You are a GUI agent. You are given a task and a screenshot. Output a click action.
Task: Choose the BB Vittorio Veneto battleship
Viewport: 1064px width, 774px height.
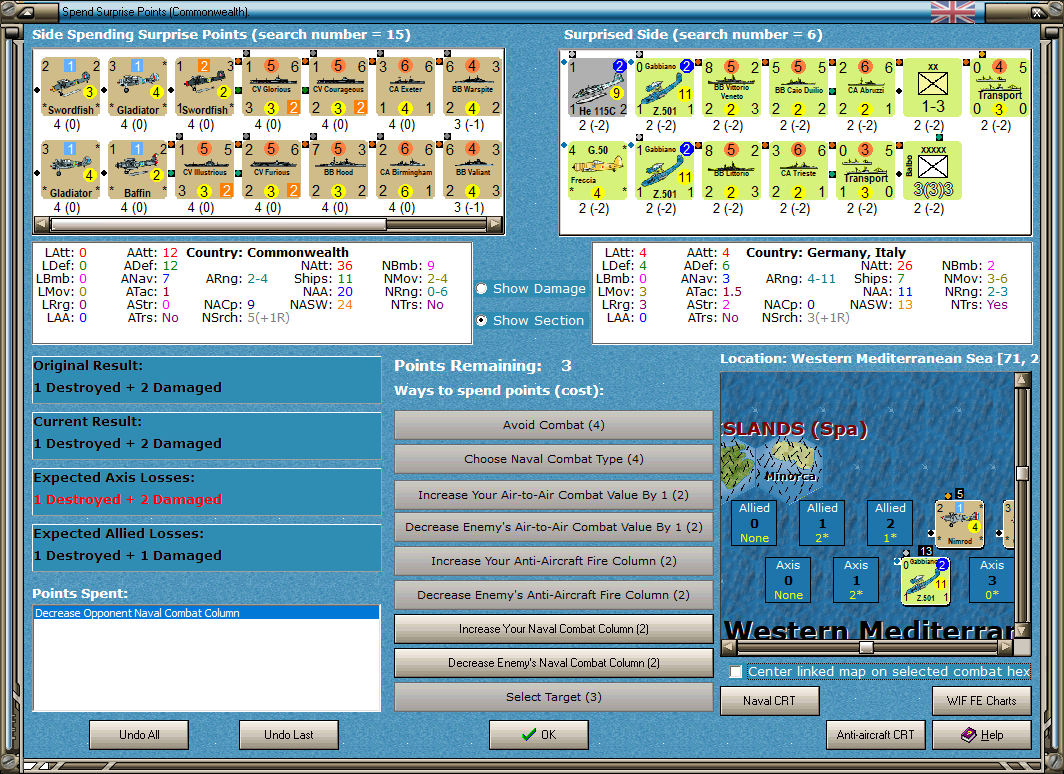(732, 88)
